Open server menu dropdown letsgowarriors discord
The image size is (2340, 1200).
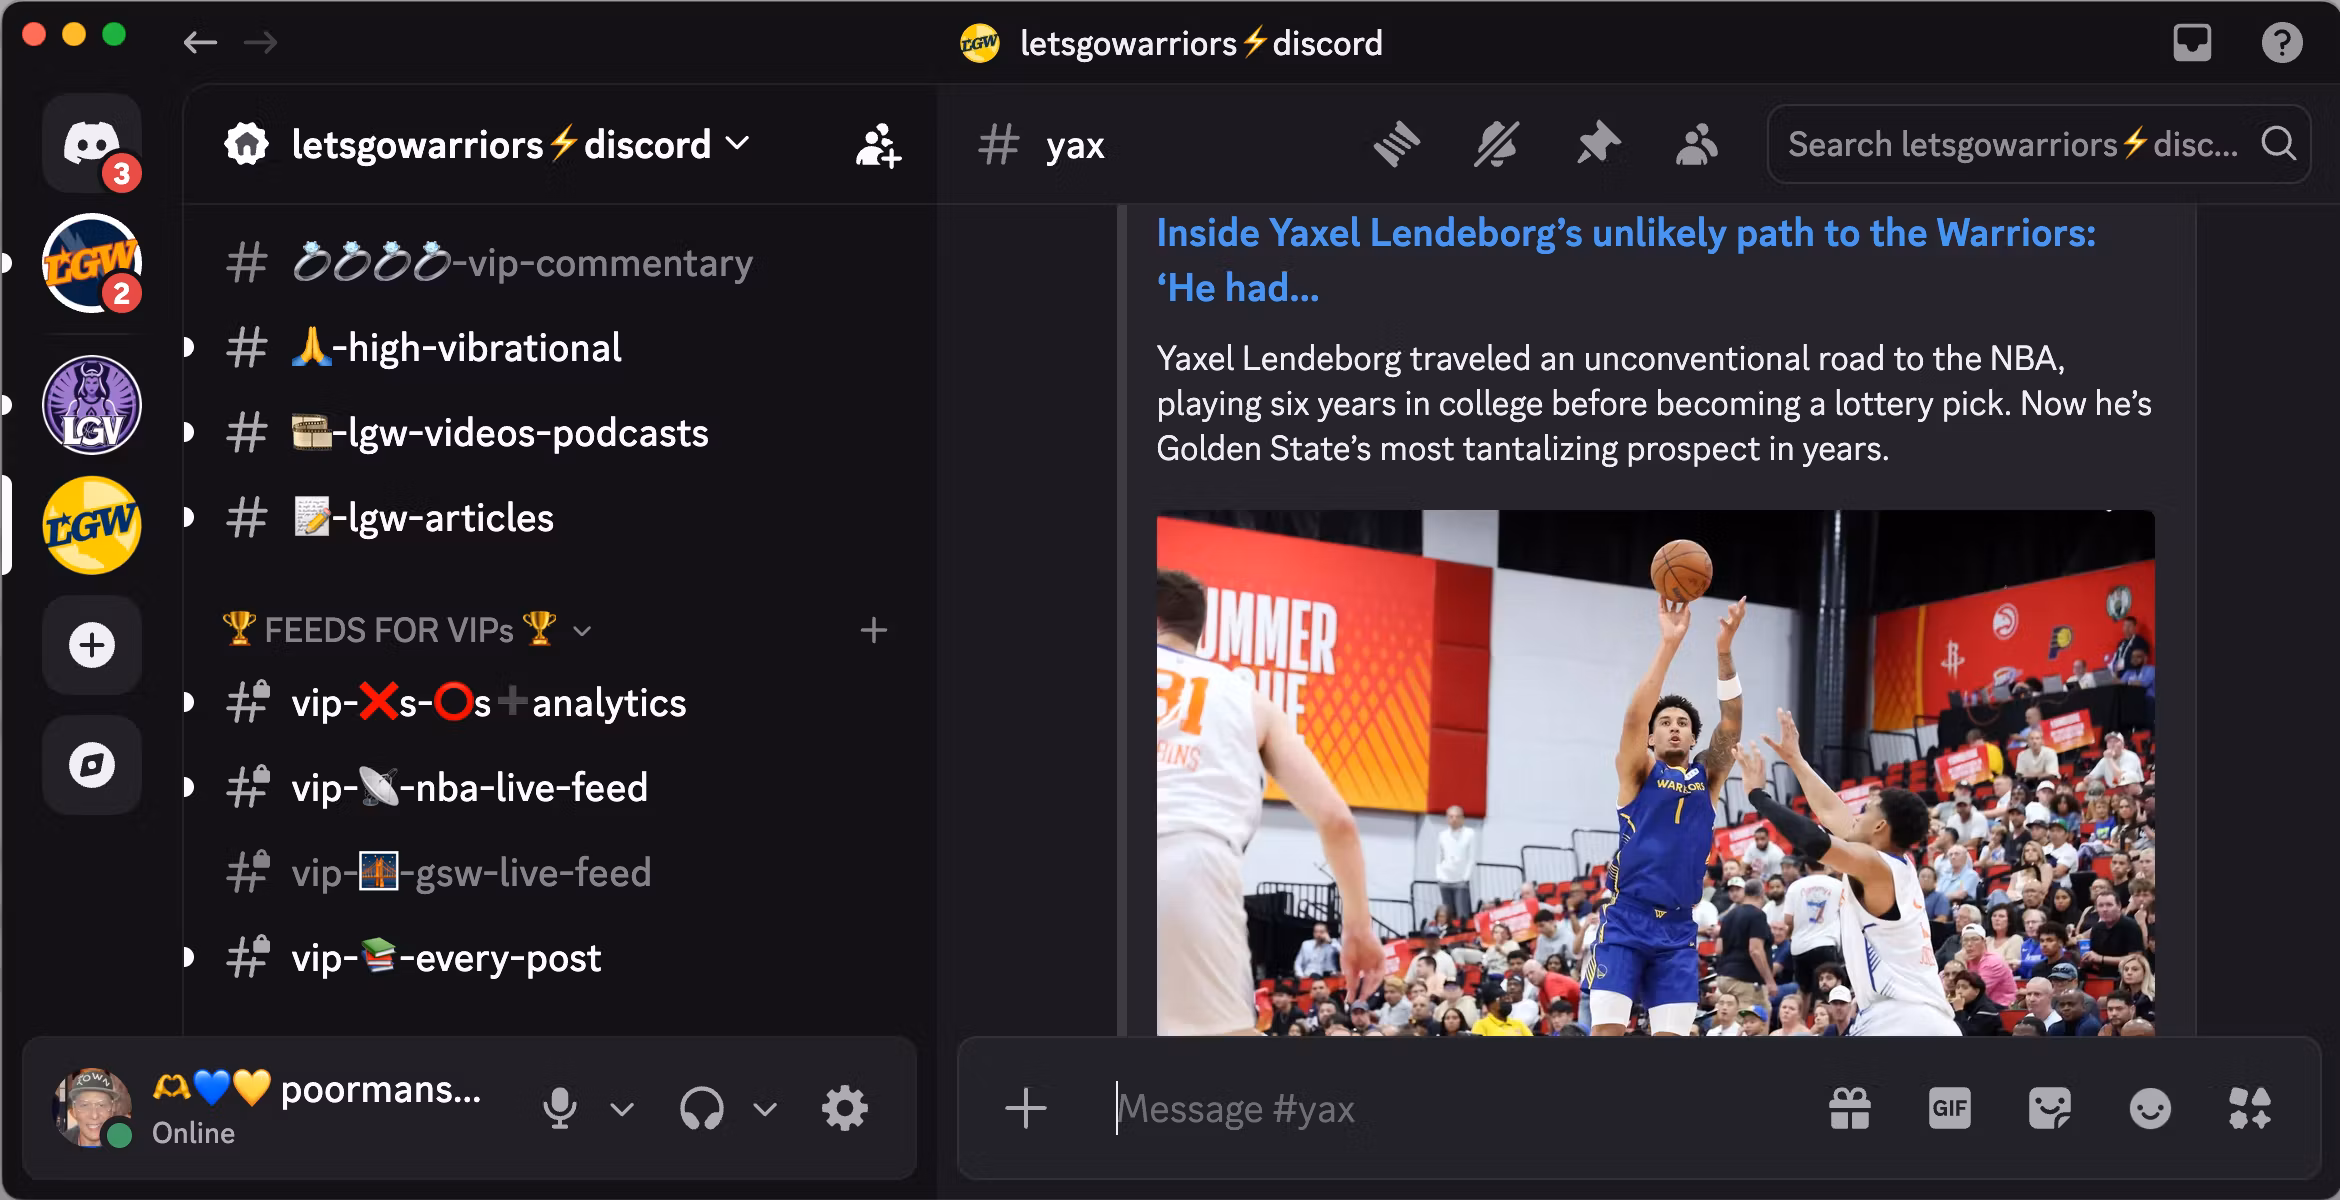[521, 145]
